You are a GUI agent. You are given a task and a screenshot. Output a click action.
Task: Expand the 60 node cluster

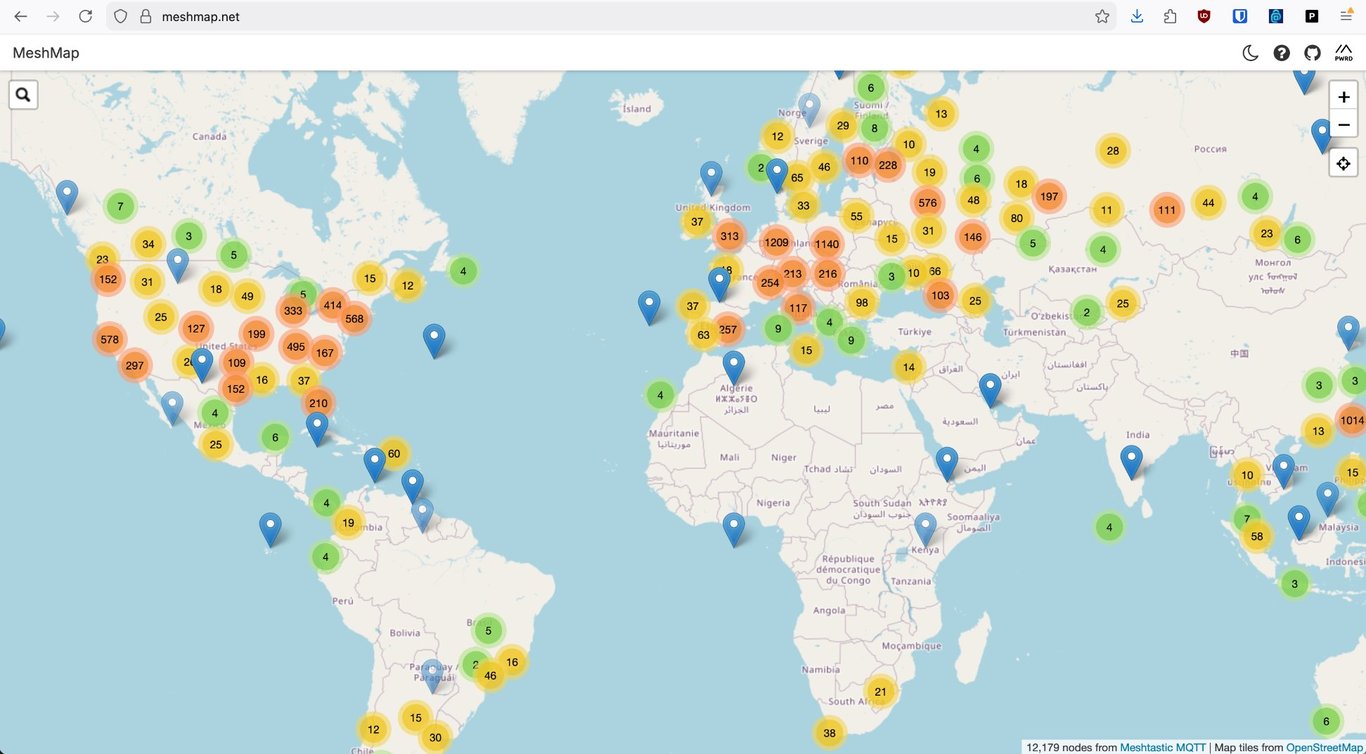(x=394, y=453)
